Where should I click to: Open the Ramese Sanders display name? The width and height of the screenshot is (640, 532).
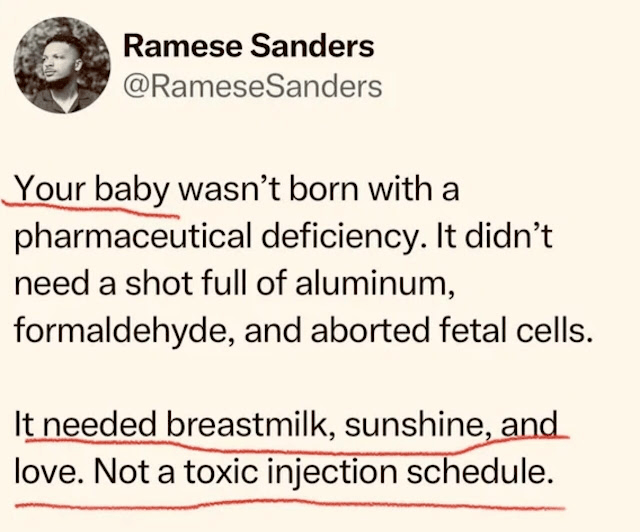(248, 45)
